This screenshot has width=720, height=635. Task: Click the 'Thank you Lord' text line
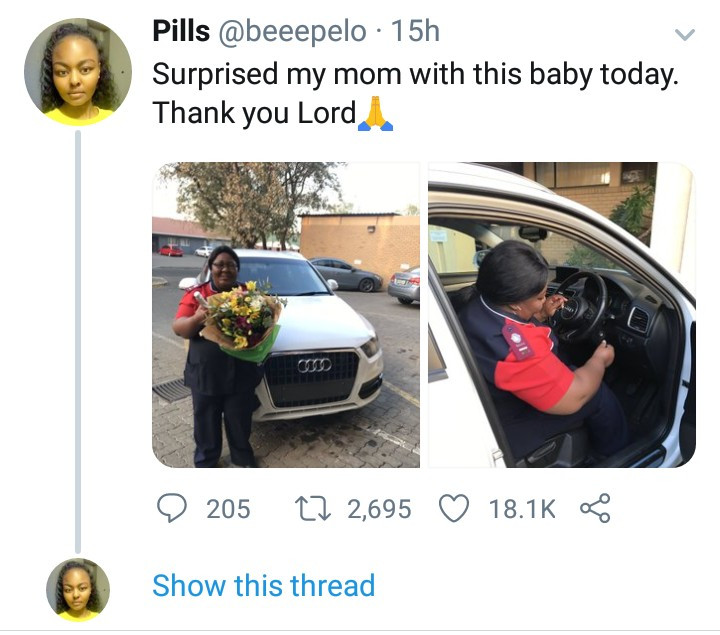point(254,113)
